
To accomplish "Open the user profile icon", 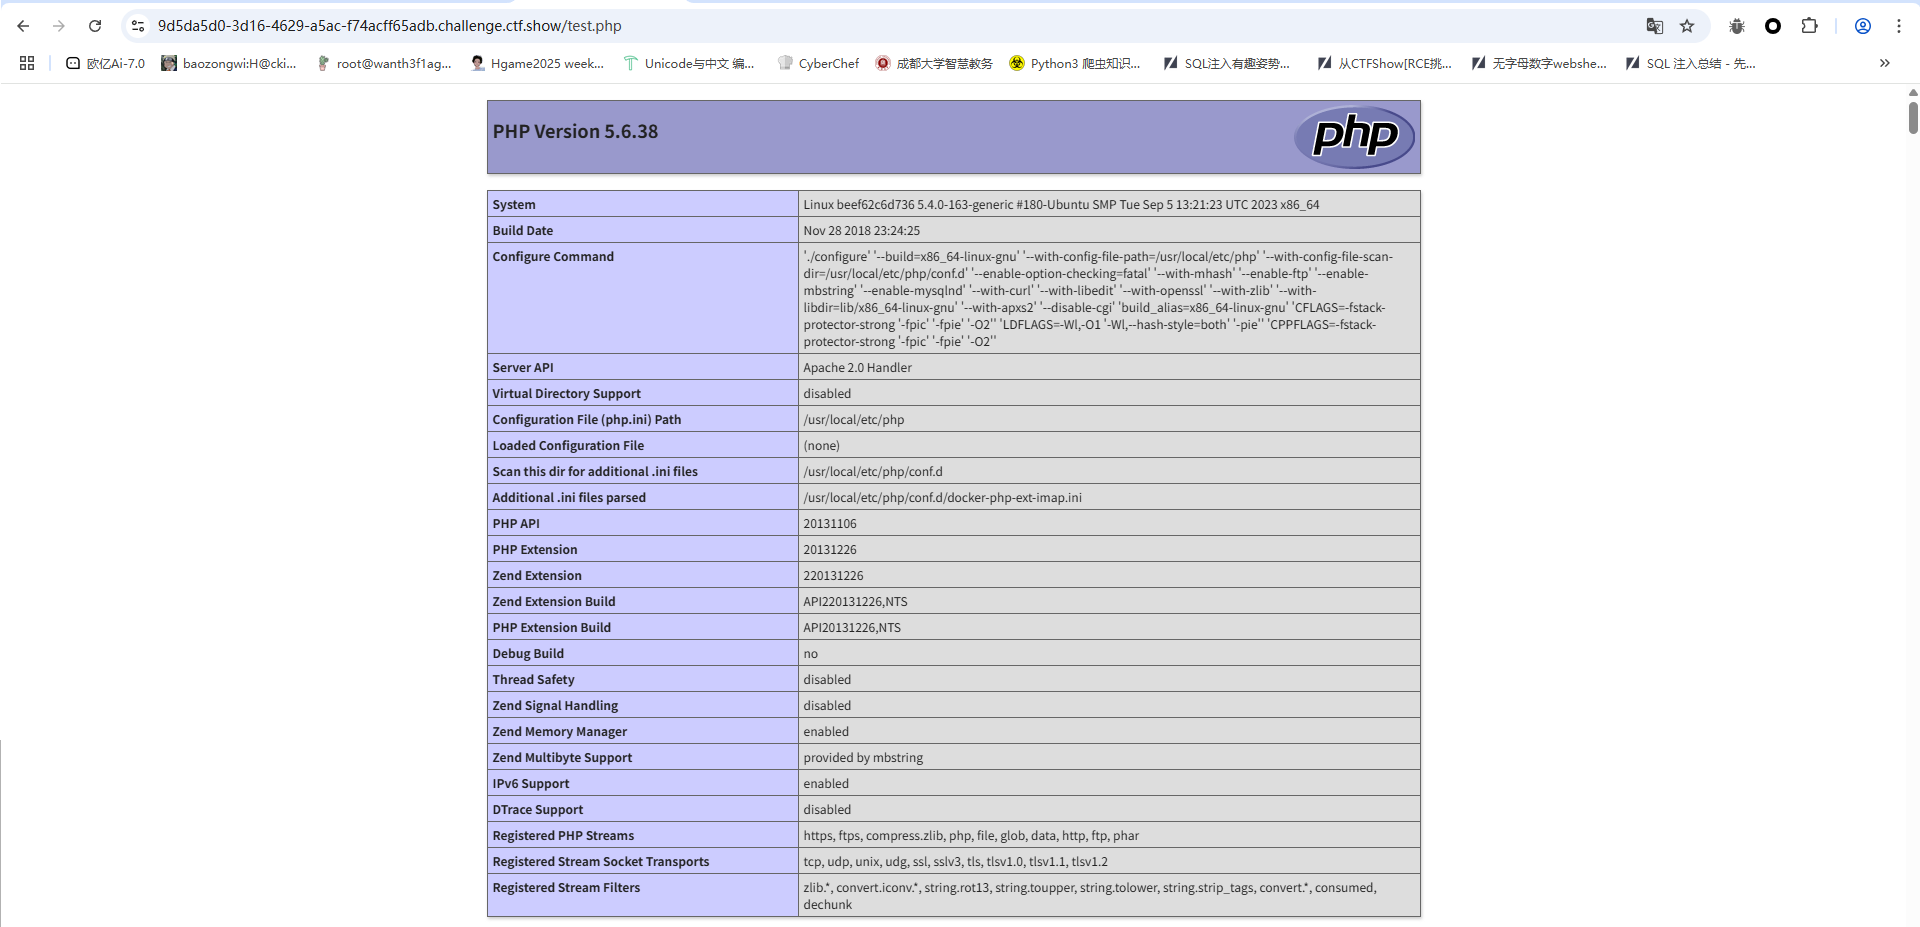I will (1863, 26).
